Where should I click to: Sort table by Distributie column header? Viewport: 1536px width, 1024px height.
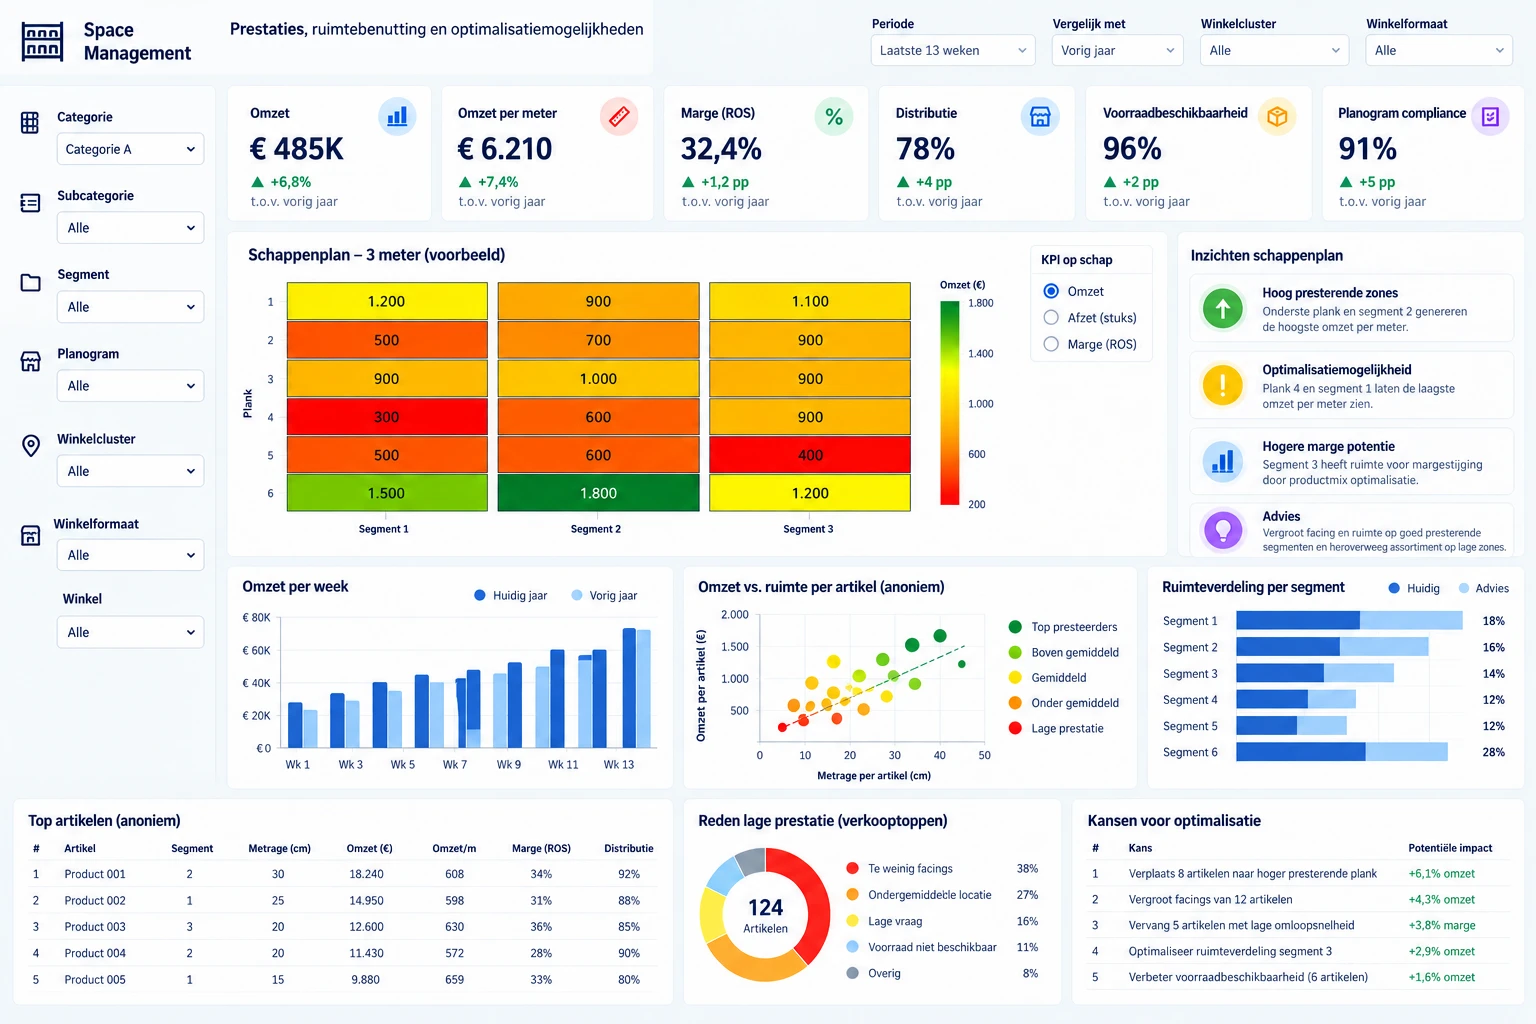[628, 848]
